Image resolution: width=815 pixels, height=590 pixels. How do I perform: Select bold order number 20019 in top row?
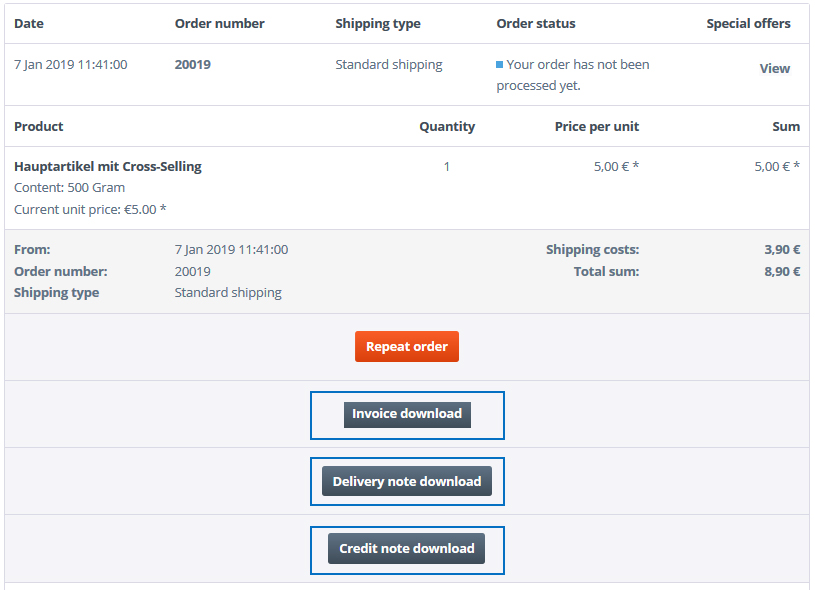(x=192, y=64)
